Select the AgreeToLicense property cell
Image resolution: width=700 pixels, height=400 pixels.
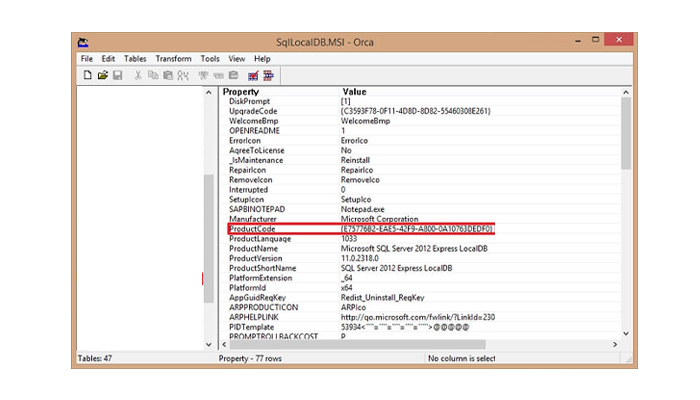[x=257, y=150]
